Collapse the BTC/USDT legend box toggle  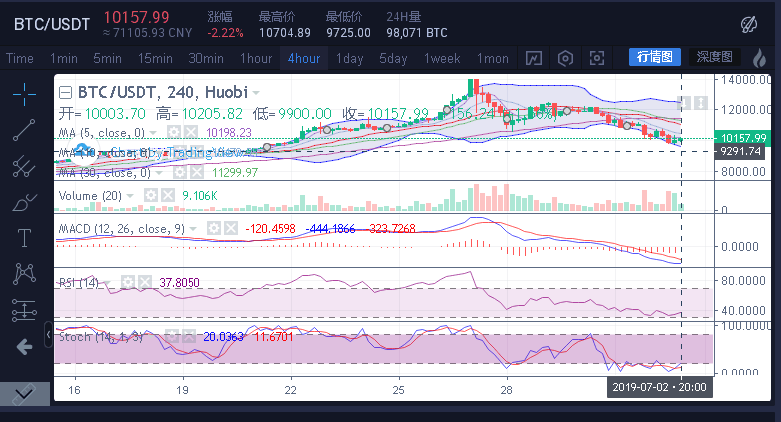[65, 93]
